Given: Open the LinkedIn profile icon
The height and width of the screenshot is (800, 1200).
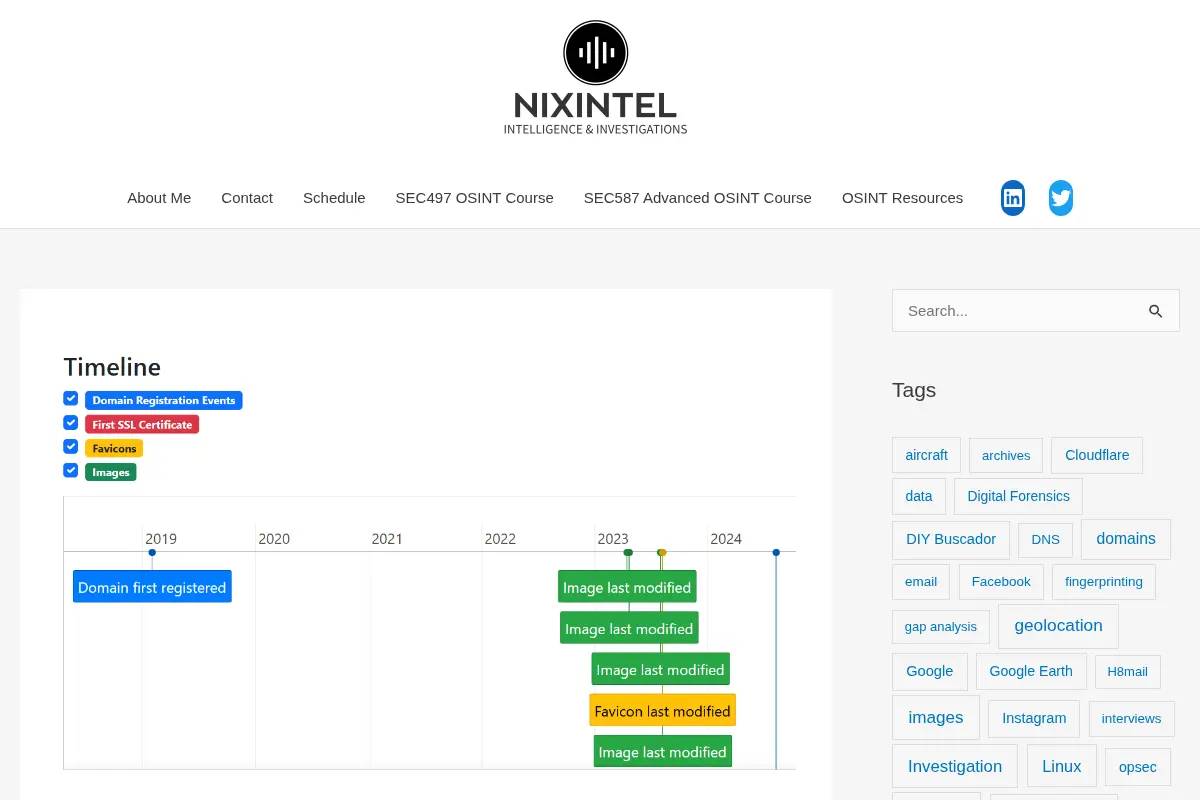Looking at the screenshot, I should [1013, 198].
